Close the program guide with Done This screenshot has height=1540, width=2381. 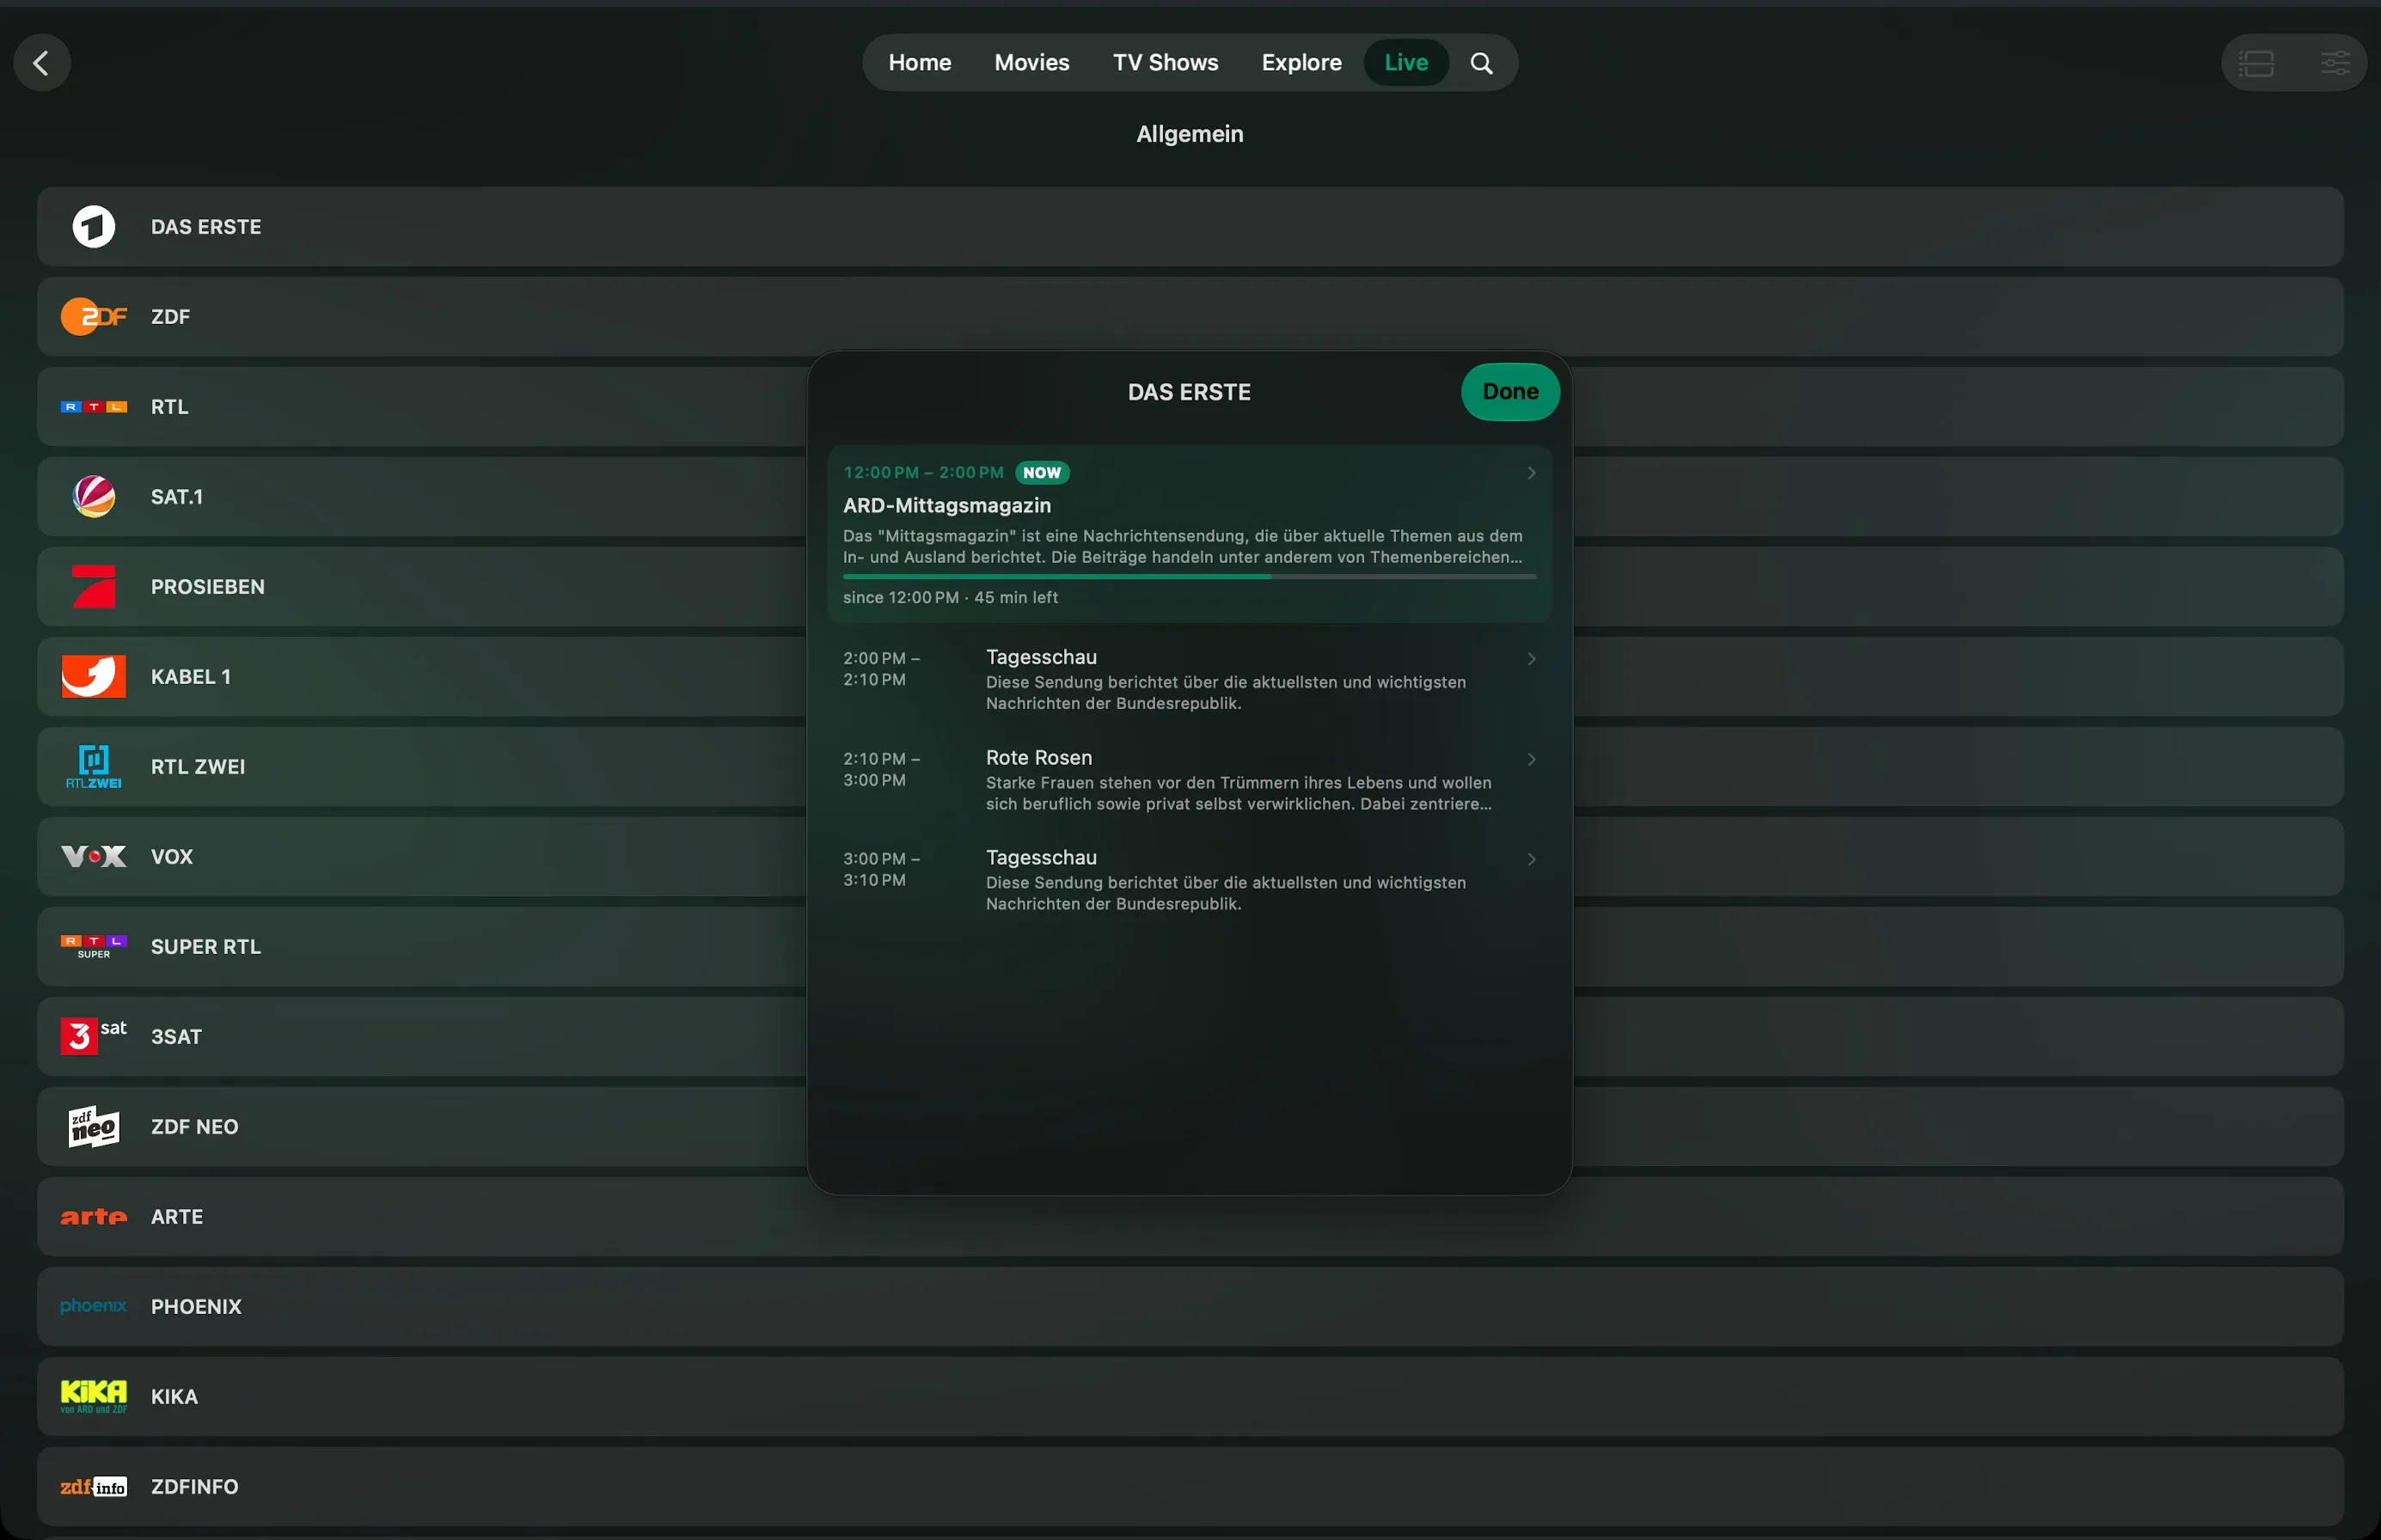pos(1510,392)
